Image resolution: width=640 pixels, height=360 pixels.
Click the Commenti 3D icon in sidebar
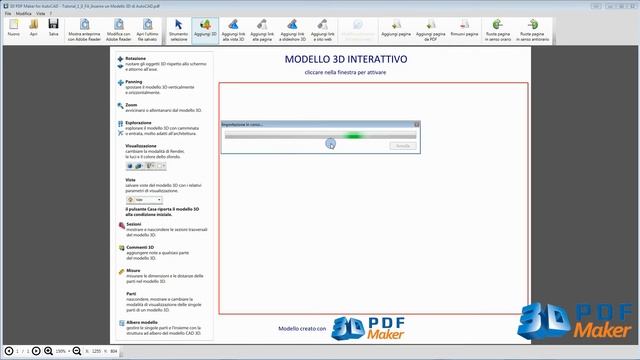pos(122,248)
